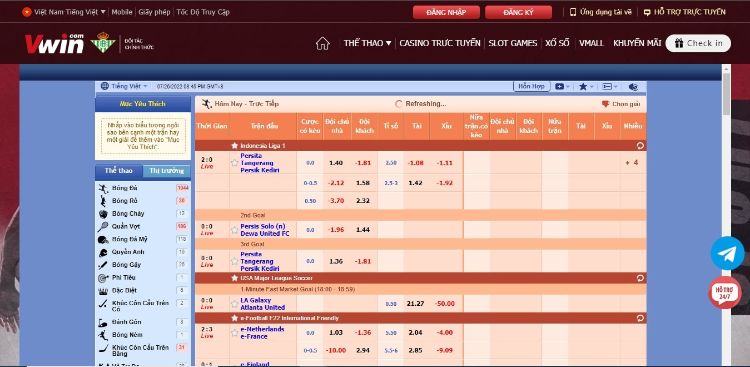The height and width of the screenshot is (367, 750).
Task: Refresh the USA Major League Soccer section
Action: tap(640, 278)
